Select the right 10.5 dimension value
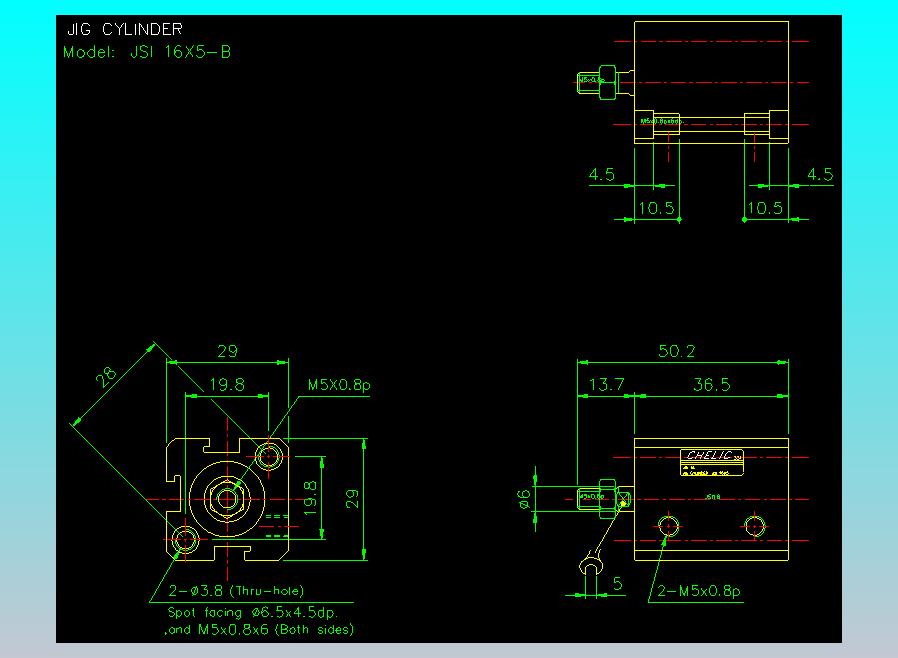This screenshot has width=898, height=658. click(x=765, y=208)
